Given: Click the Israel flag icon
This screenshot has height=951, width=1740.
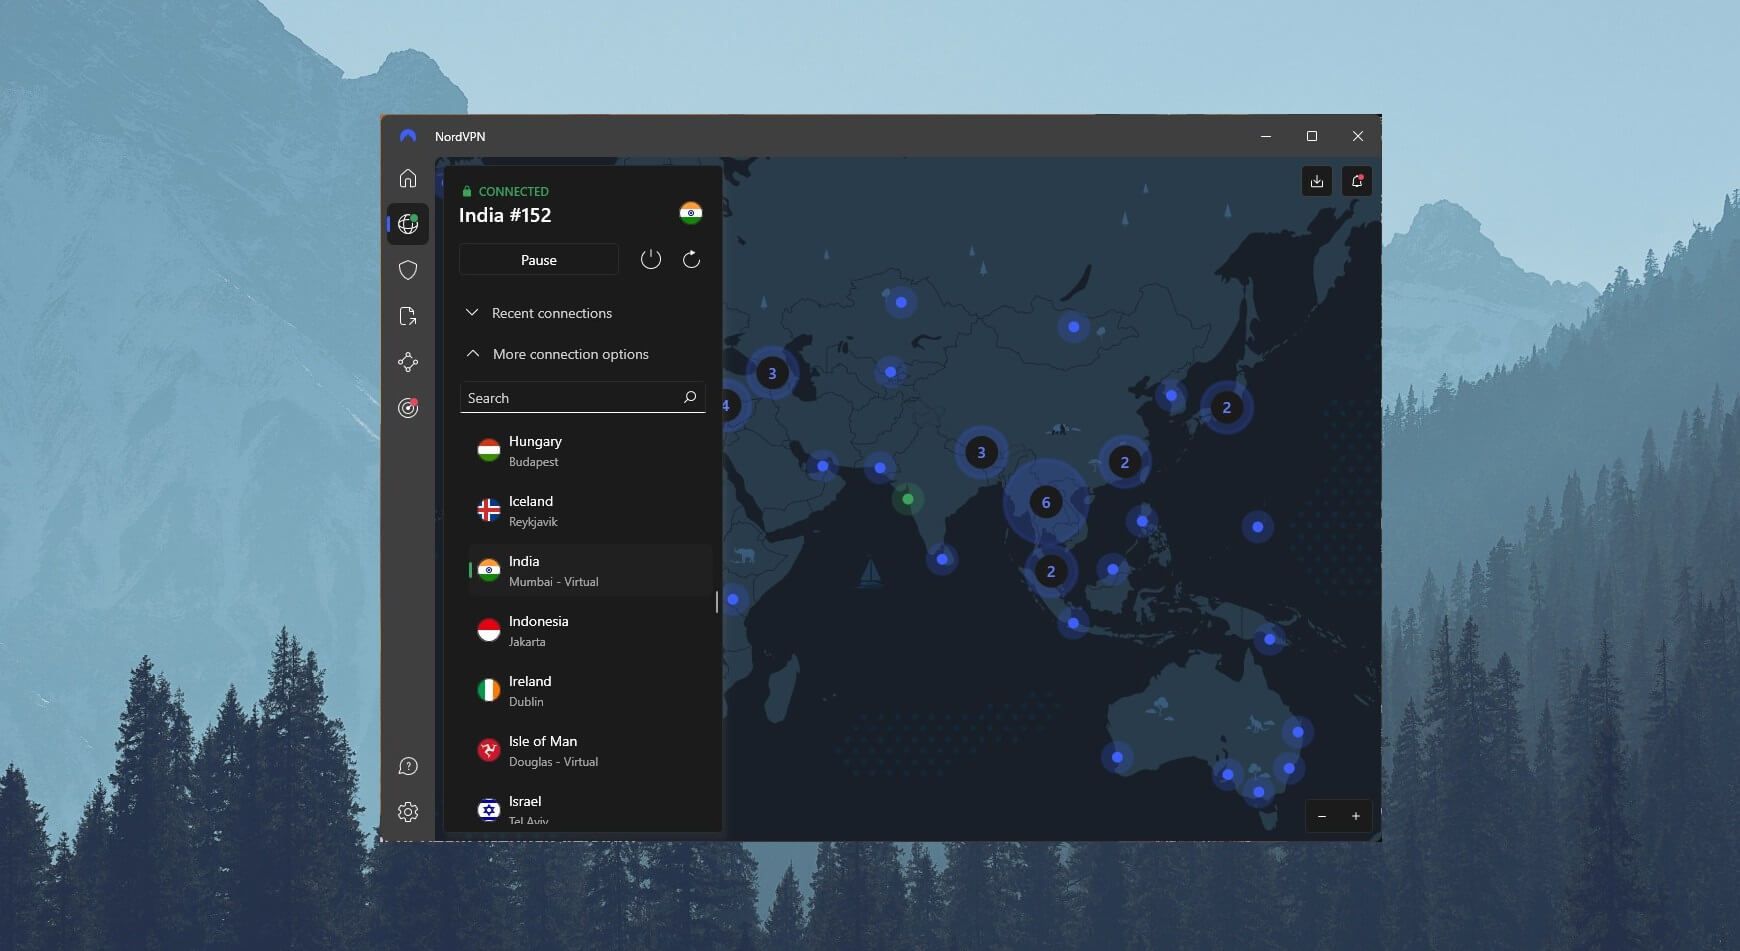Looking at the screenshot, I should click(x=489, y=810).
